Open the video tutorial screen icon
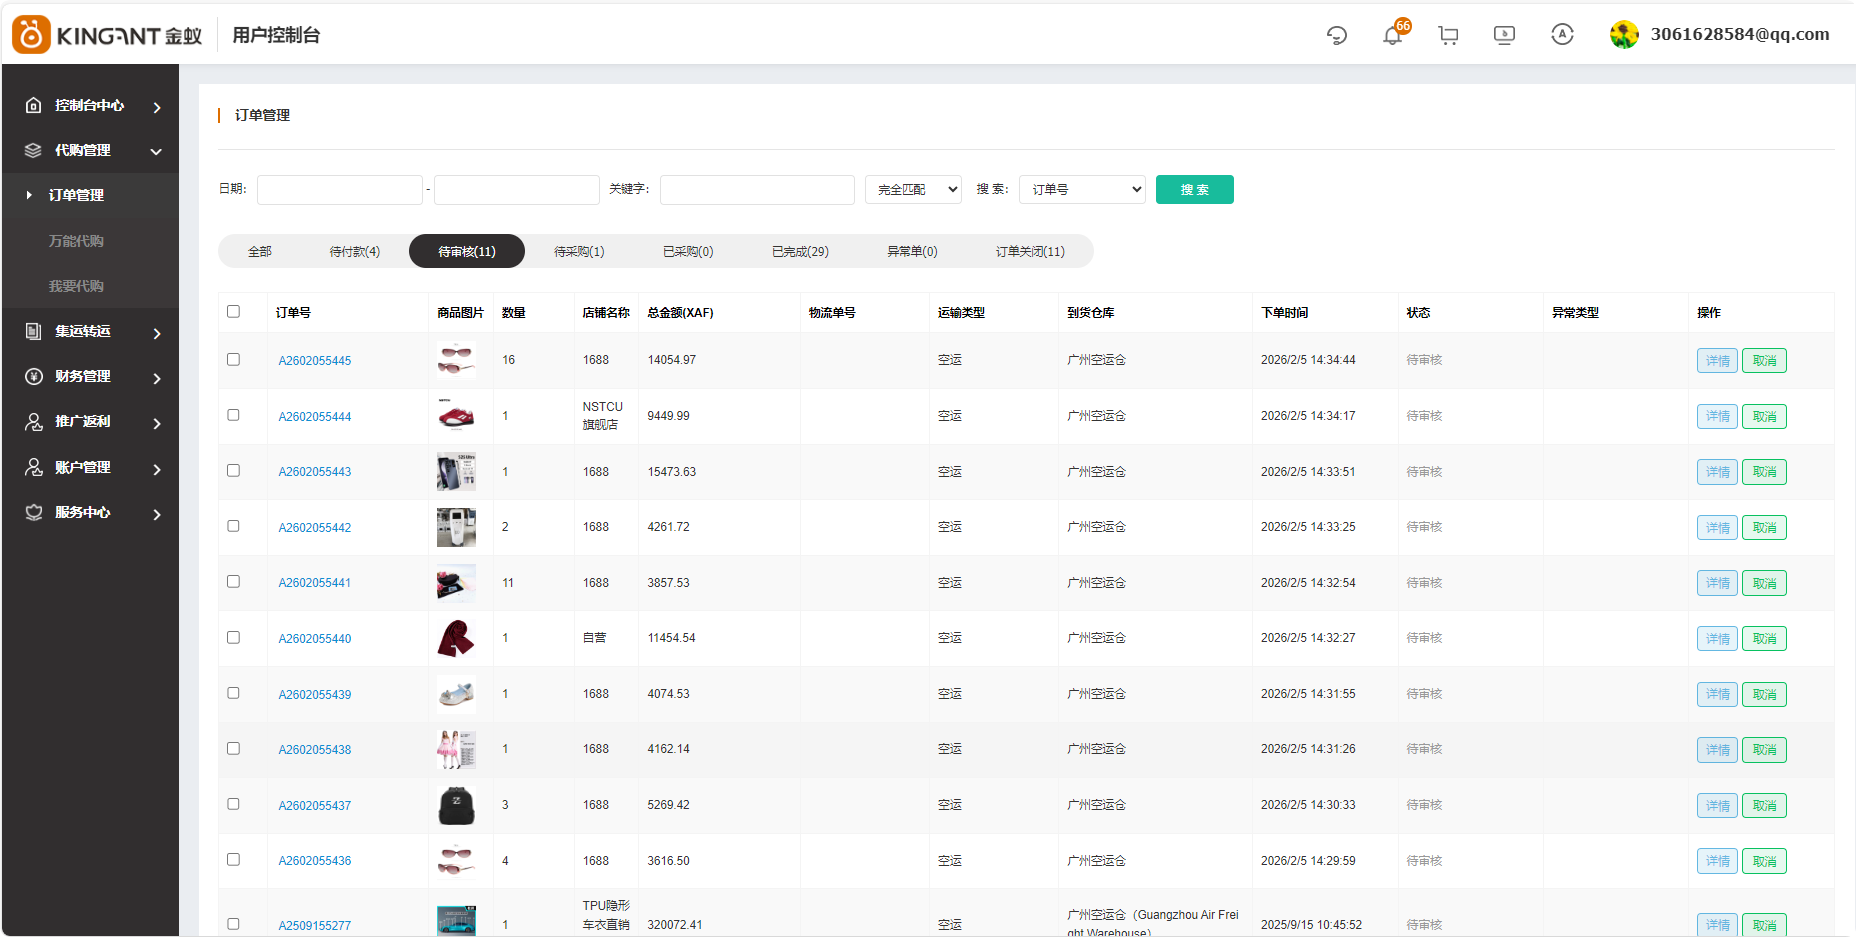Viewport: 1856px width, 937px height. click(x=1504, y=36)
